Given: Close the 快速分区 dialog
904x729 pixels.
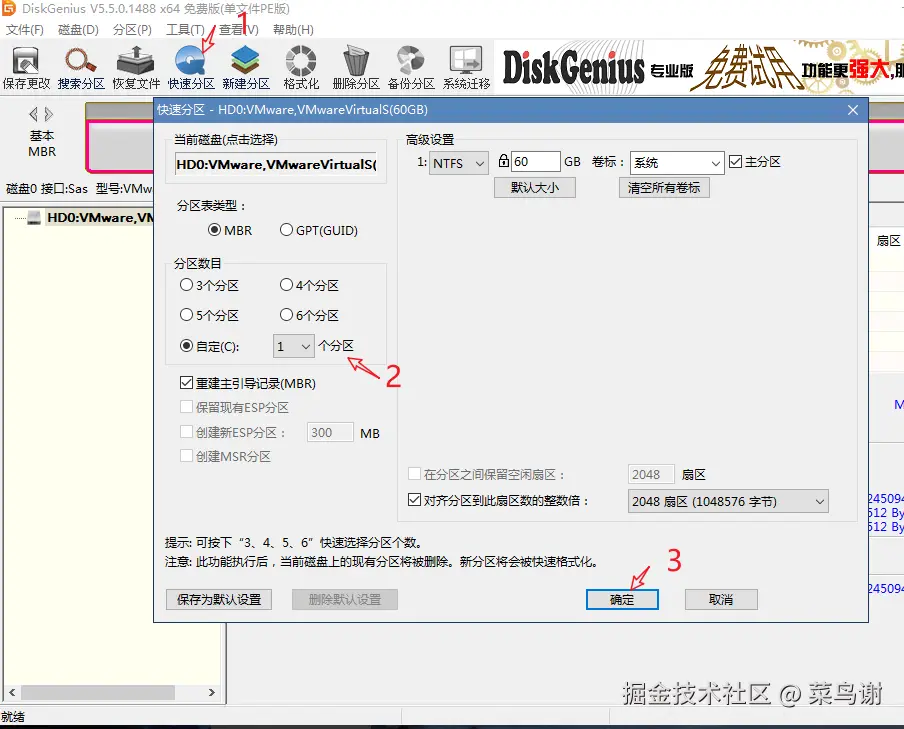Looking at the screenshot, I should tap(853, 110).
